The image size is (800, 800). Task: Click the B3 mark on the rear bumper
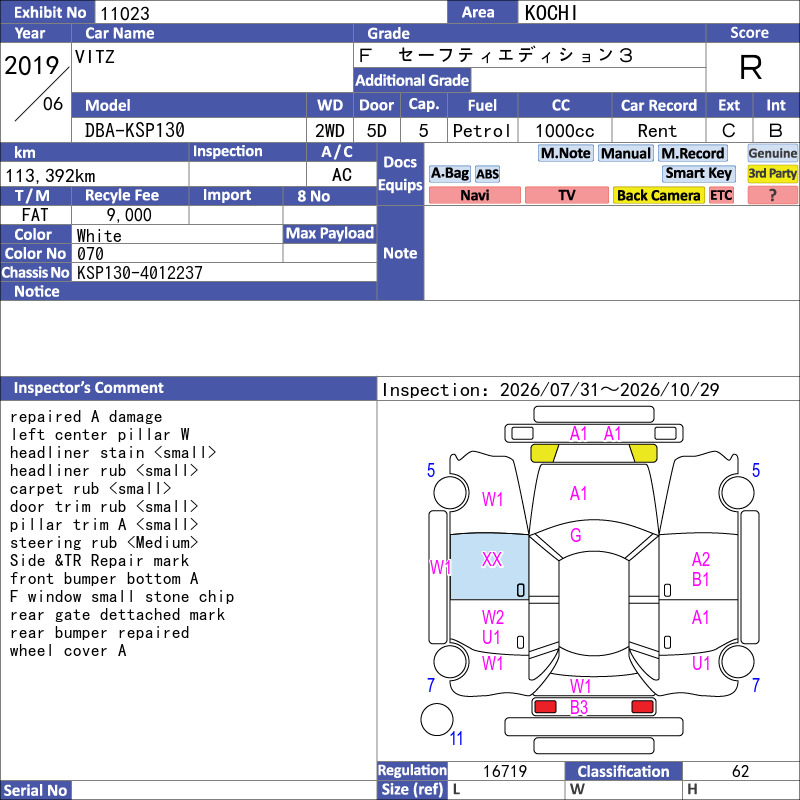point(579,708)
